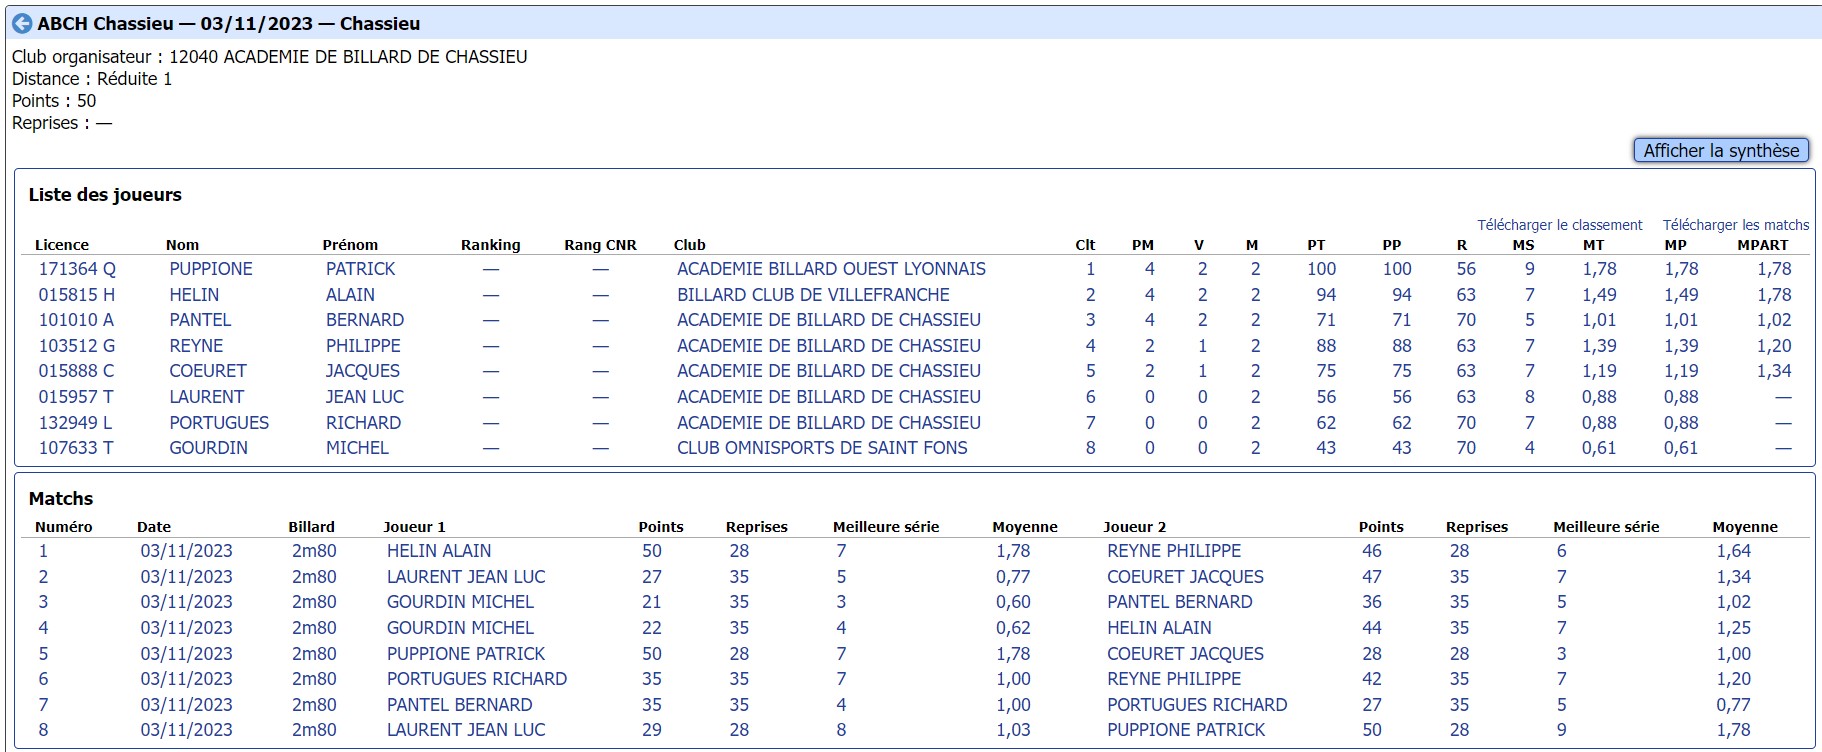The height and width of the screenshot is (752, 1822).
Task: Click licence 132949 L
Action: click(x=75, y=423)
